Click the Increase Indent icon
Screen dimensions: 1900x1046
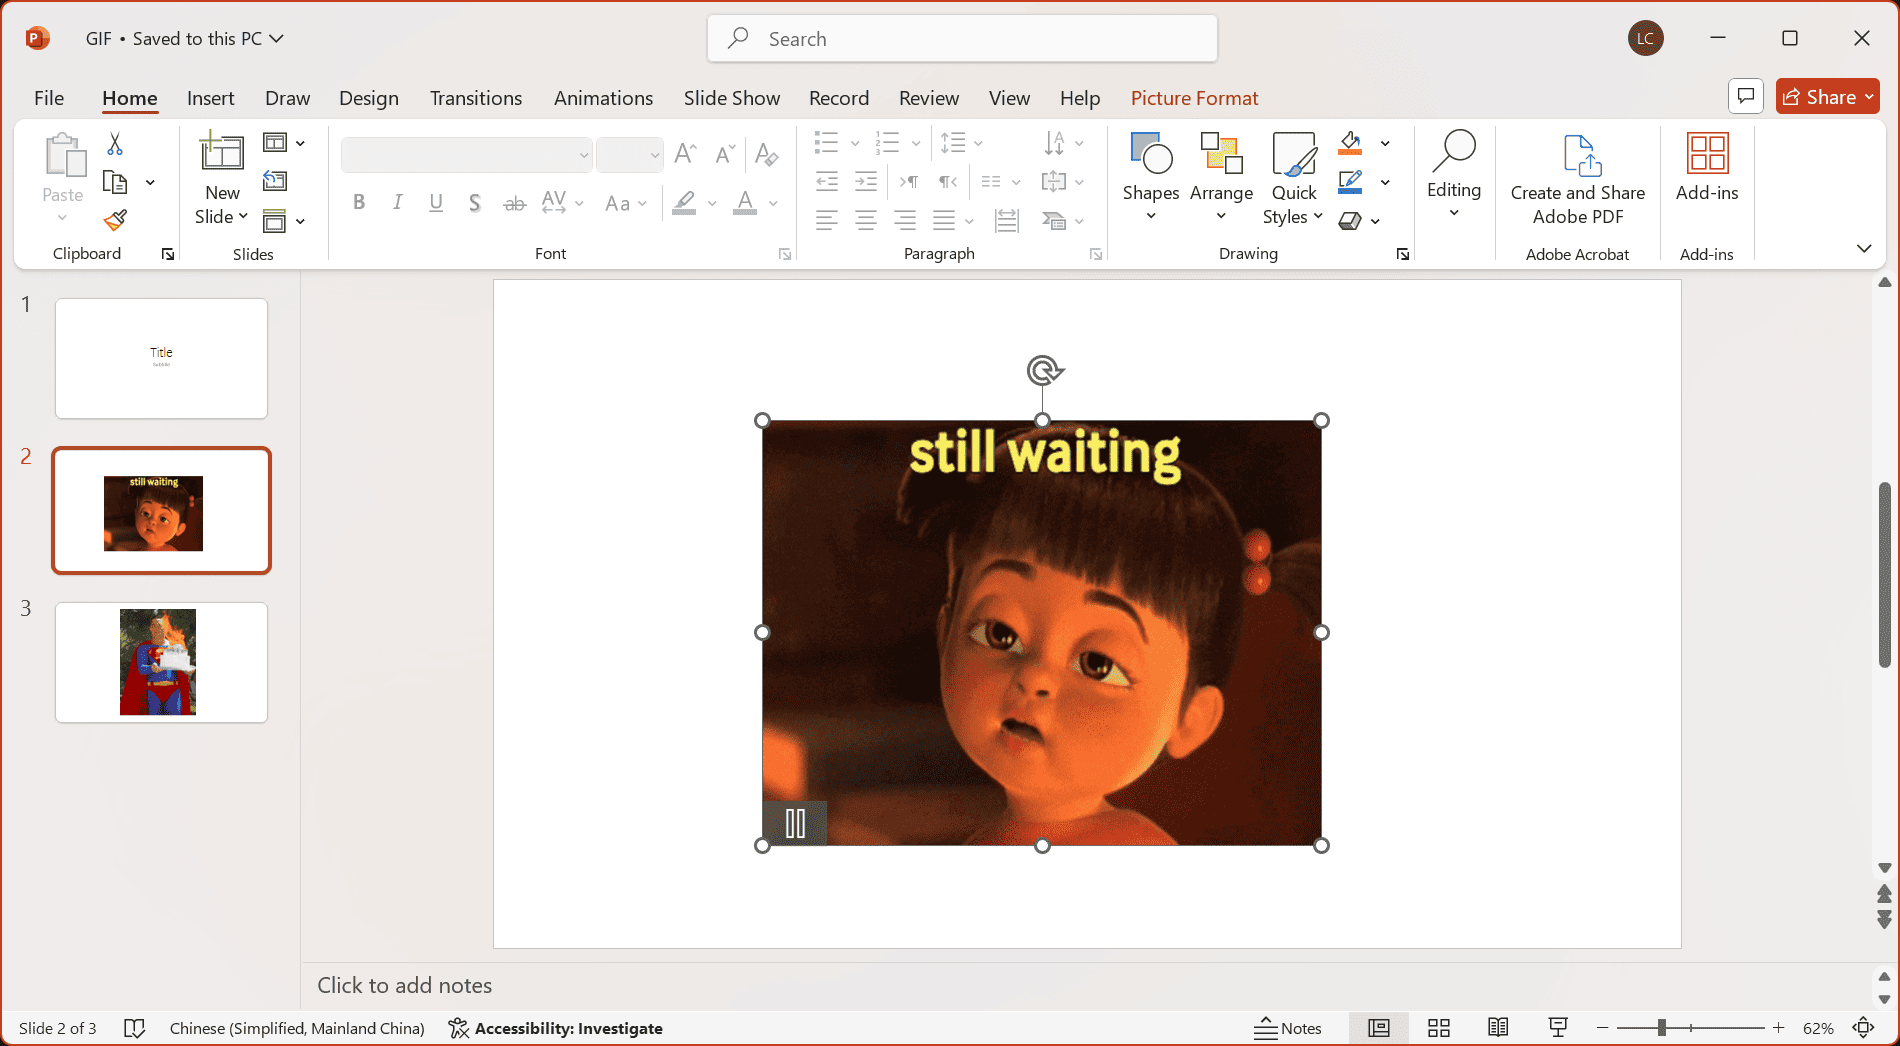[x=866, y=181]
